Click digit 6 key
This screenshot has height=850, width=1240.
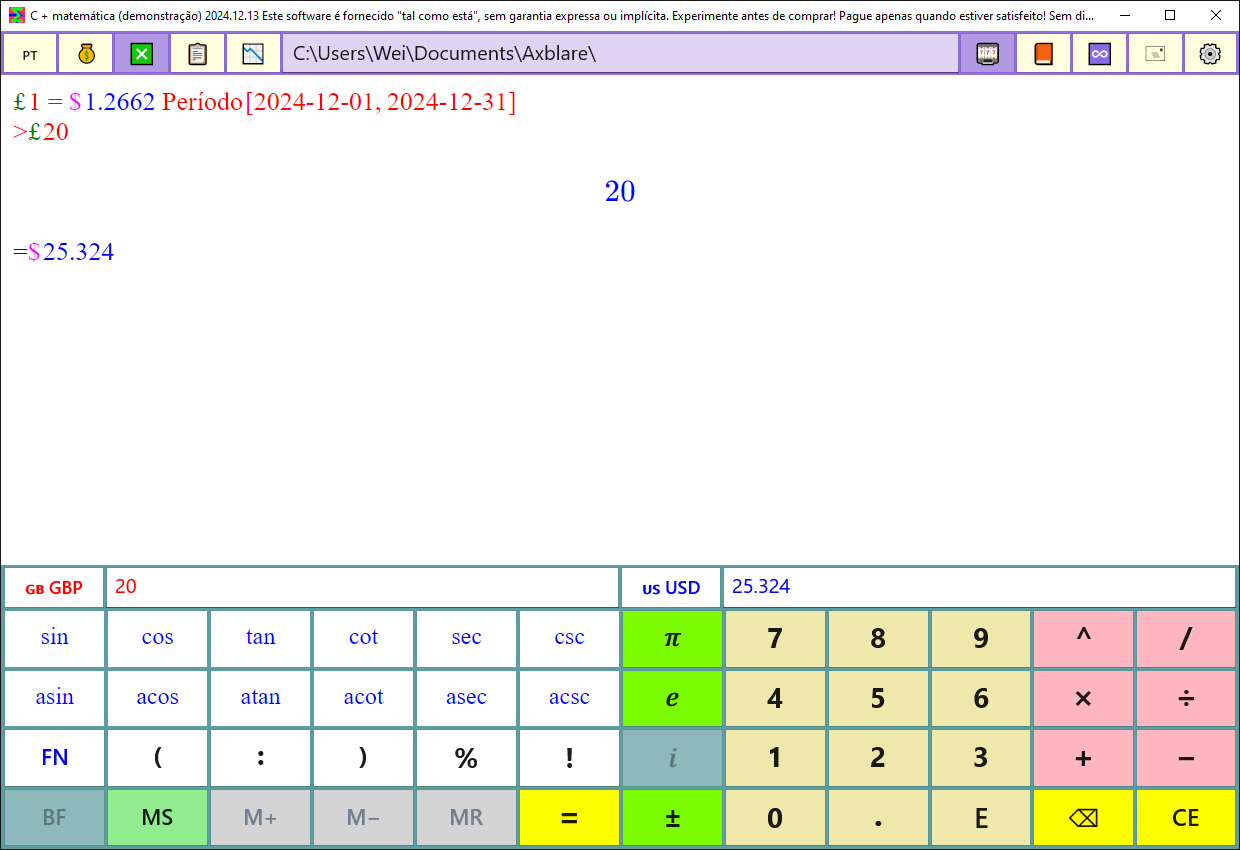[x=982, y=698]
